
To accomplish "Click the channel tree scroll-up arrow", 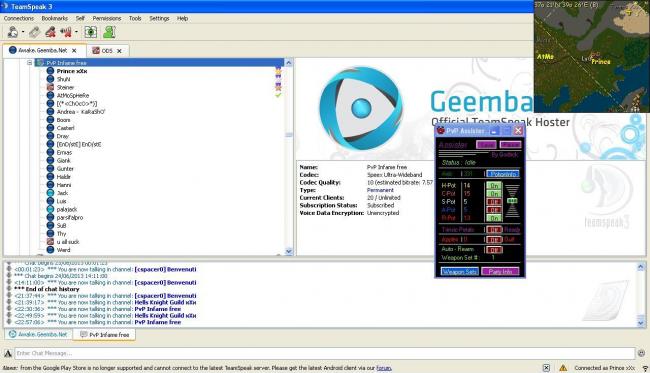I will click(289, 63).
